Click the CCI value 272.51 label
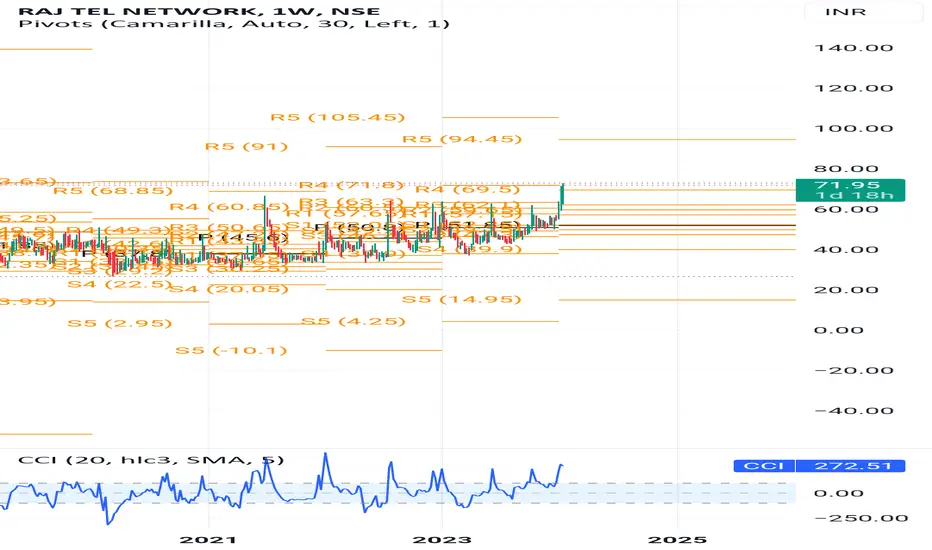The width and height of the screenshot is (932, 550). (x=851, y=466)
